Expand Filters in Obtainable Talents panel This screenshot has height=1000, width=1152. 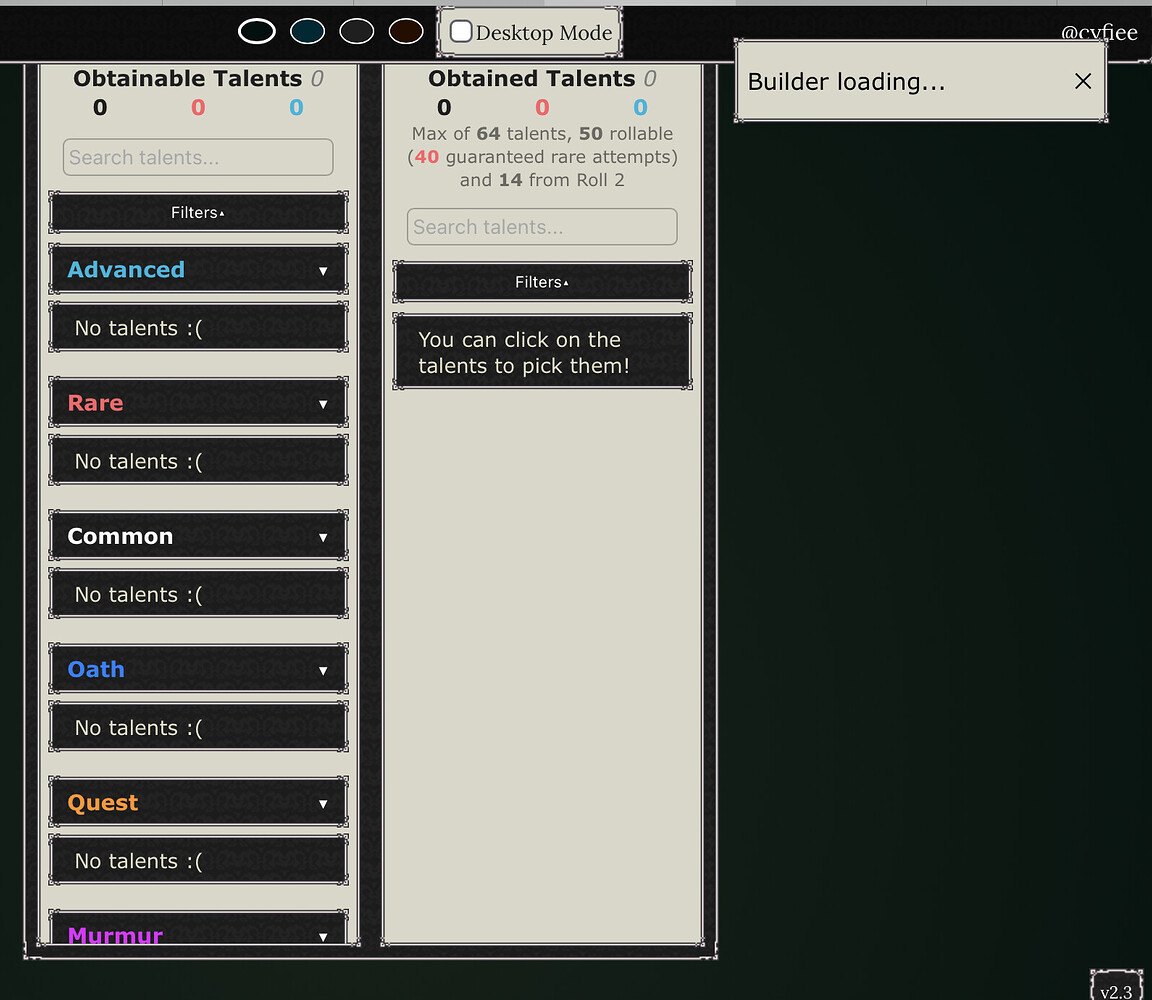[198, 213]
